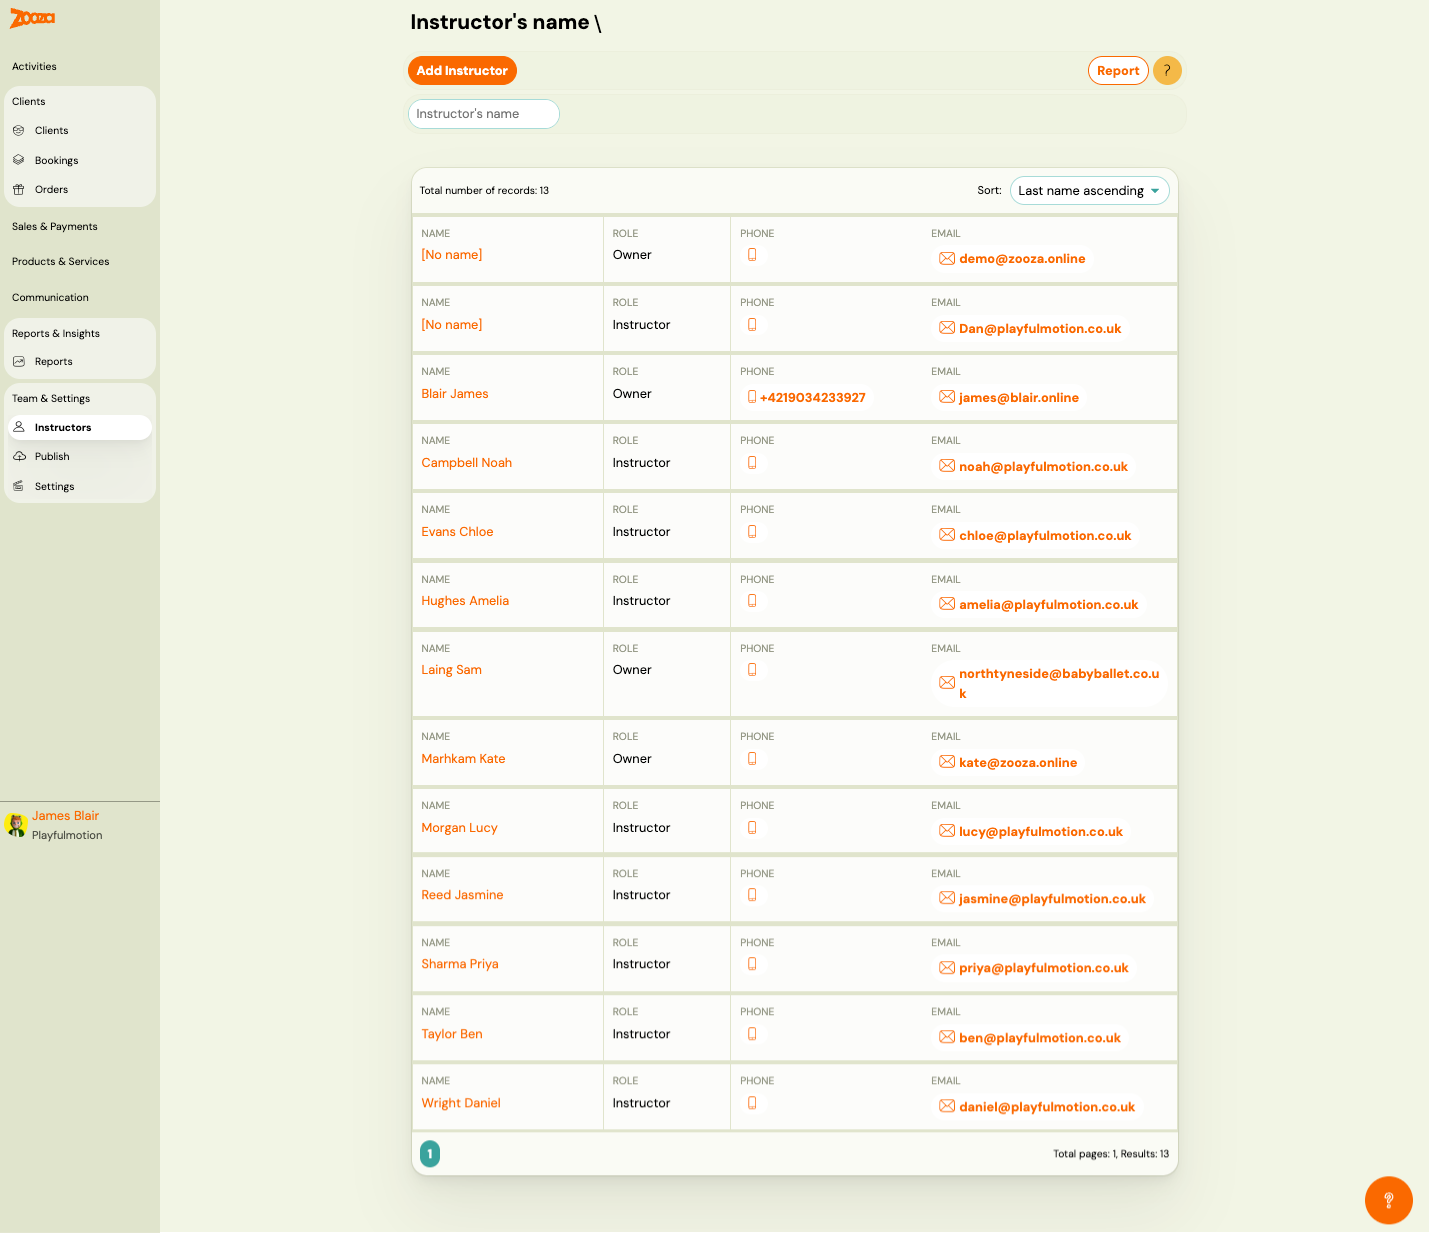1429x1234 pixels.
Task: Click the envelope icon next to demo@zooza.online
Action: (947, 257)
